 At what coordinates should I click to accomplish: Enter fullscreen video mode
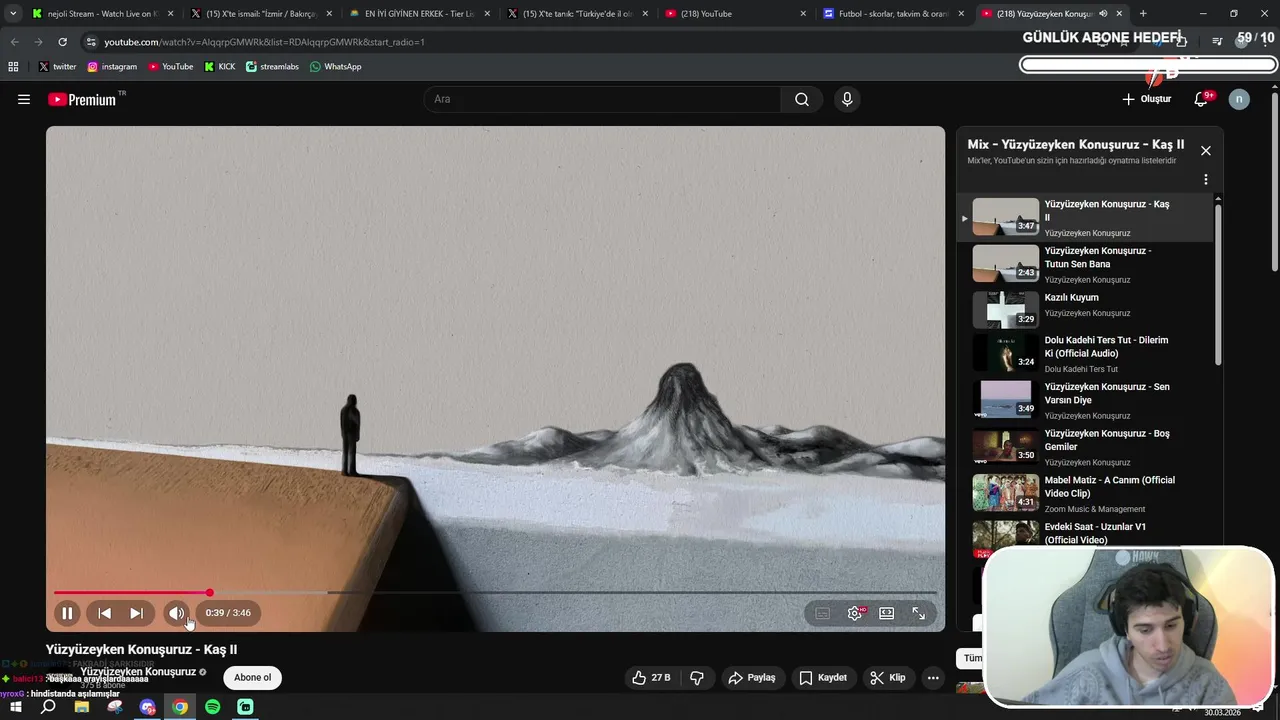click(918, 613)
